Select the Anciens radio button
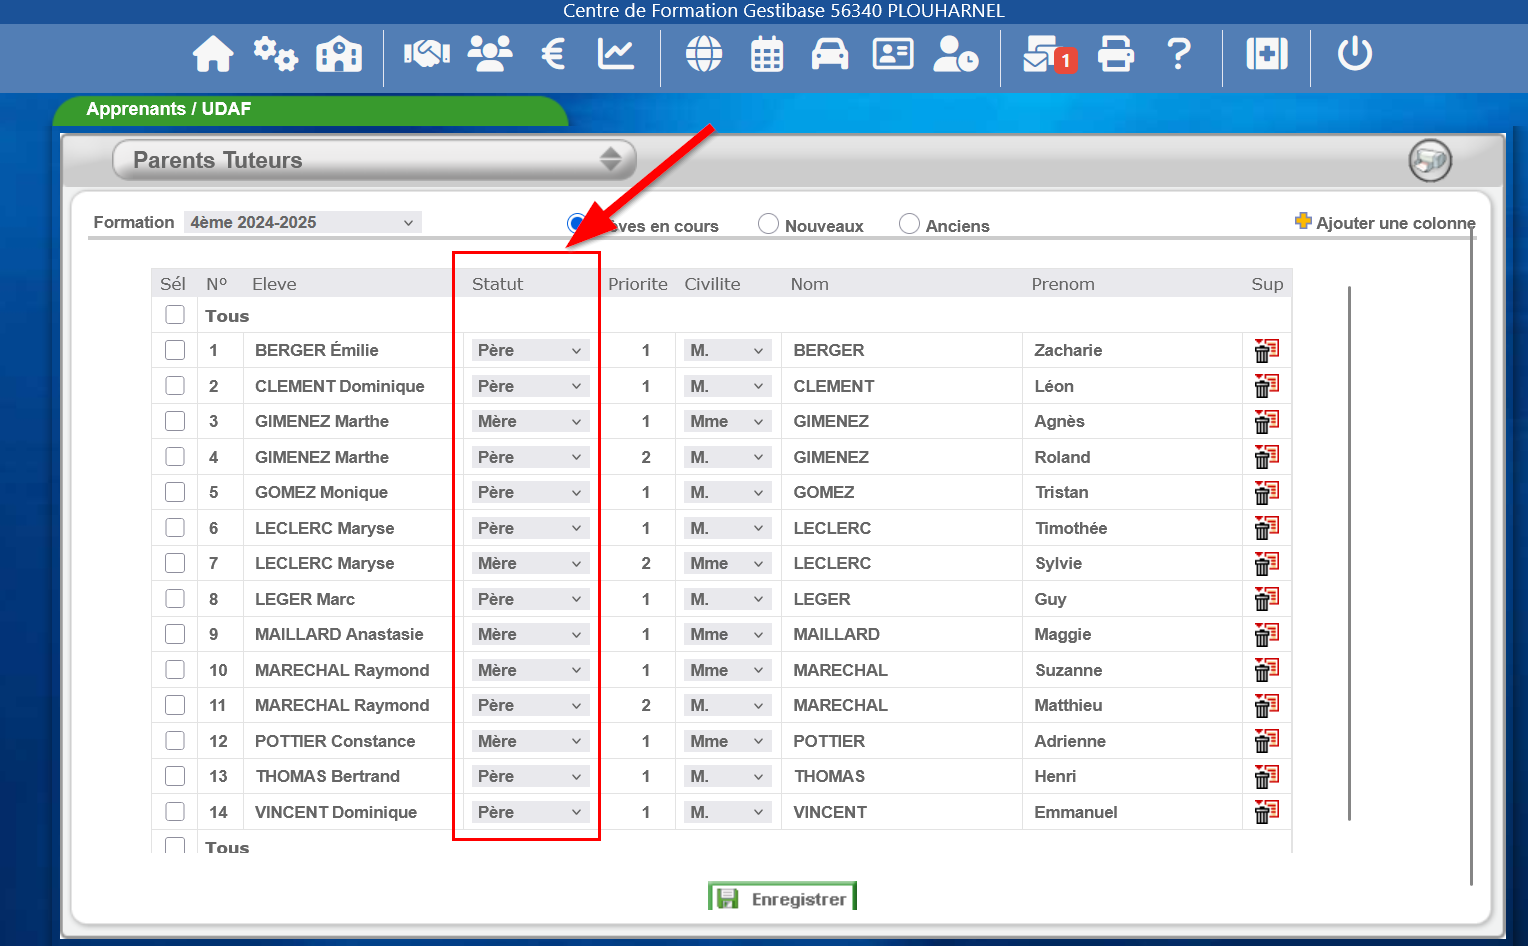 point(909,224)
